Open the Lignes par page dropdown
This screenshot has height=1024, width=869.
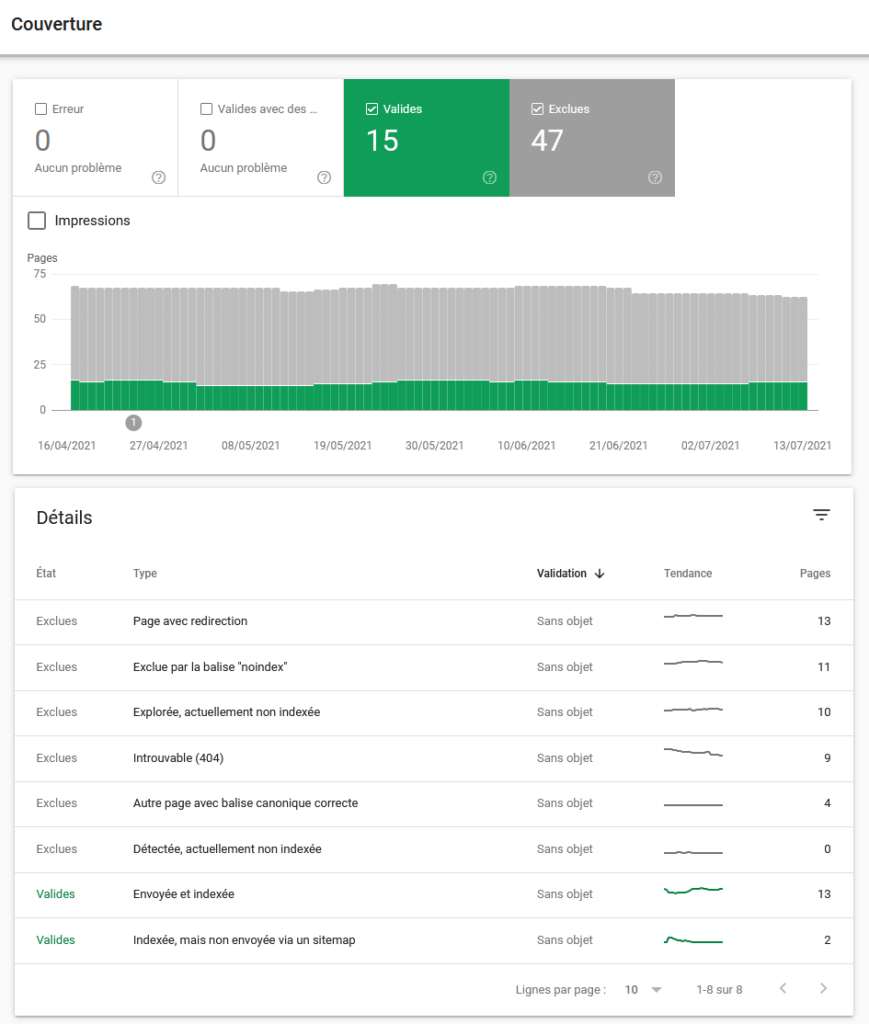coord(643,989)
